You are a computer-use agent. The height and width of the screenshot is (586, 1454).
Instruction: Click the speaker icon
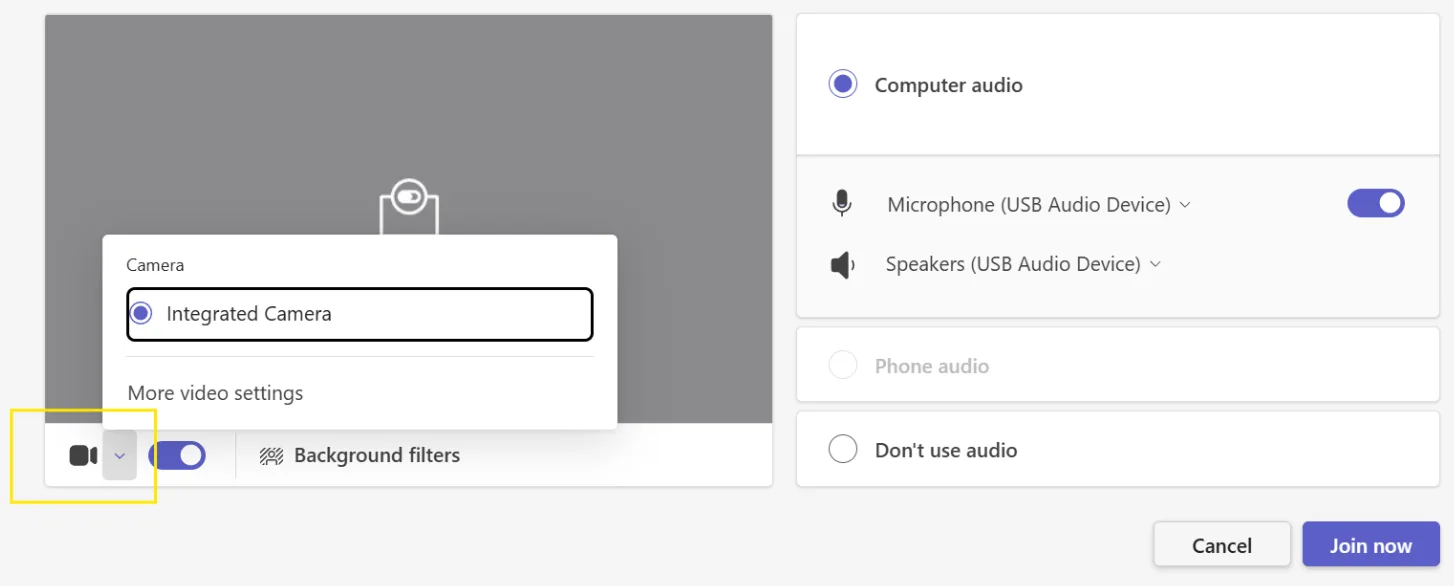pos(843,265)
